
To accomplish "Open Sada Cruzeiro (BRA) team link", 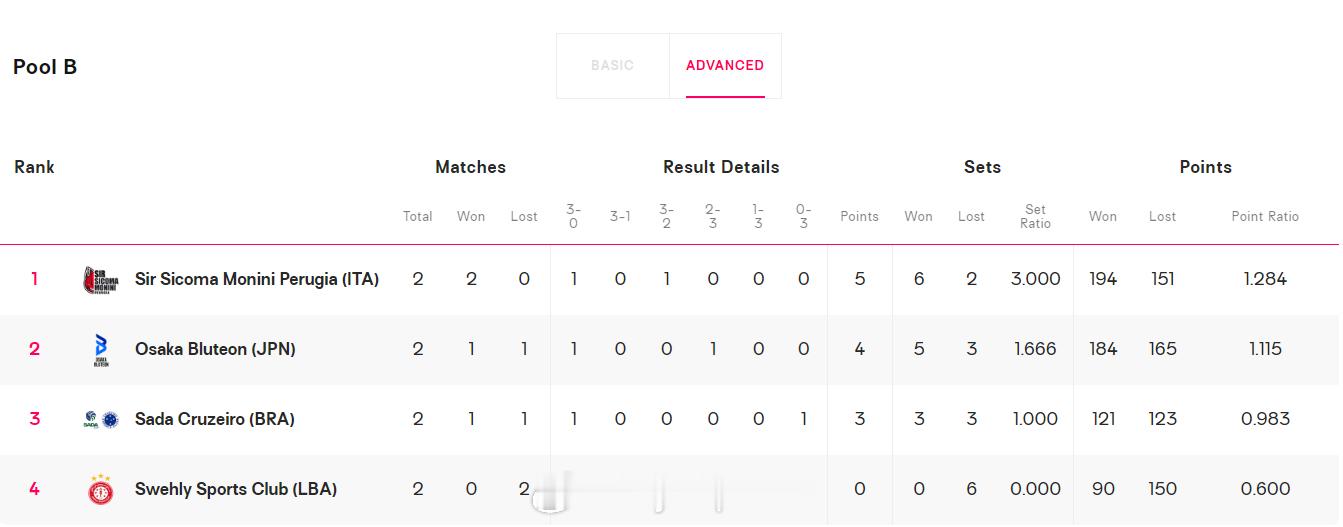I will point(215,420).
